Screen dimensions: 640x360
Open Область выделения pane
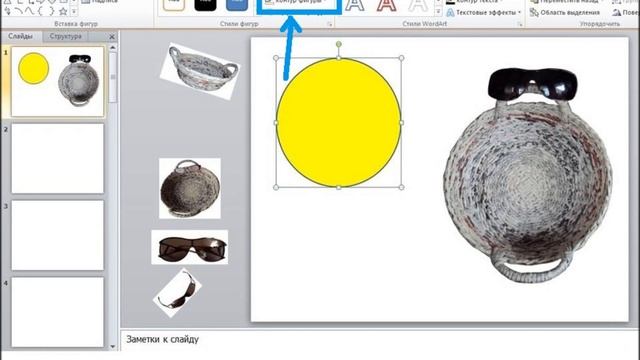tap(565, 13)
